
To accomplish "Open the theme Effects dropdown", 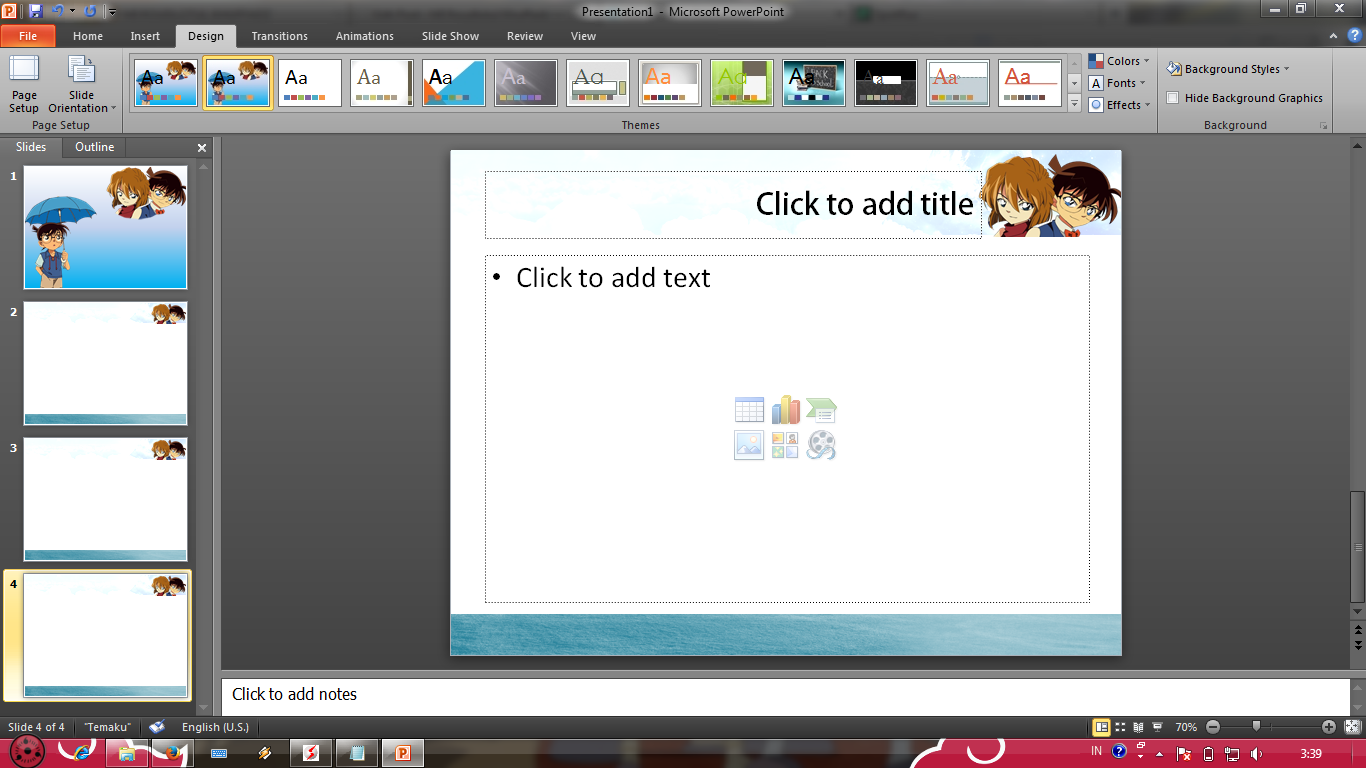I will [1119, 105].
